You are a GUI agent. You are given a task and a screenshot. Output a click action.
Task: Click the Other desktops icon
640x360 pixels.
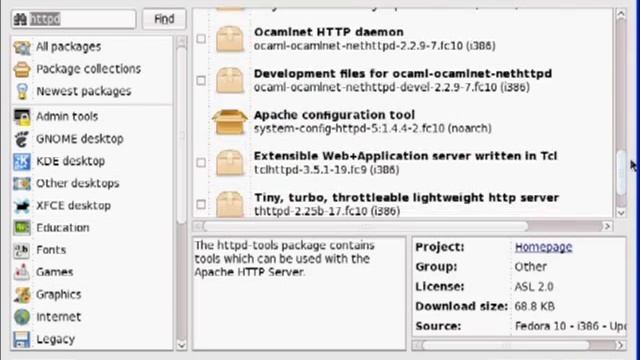pos(22,183)
